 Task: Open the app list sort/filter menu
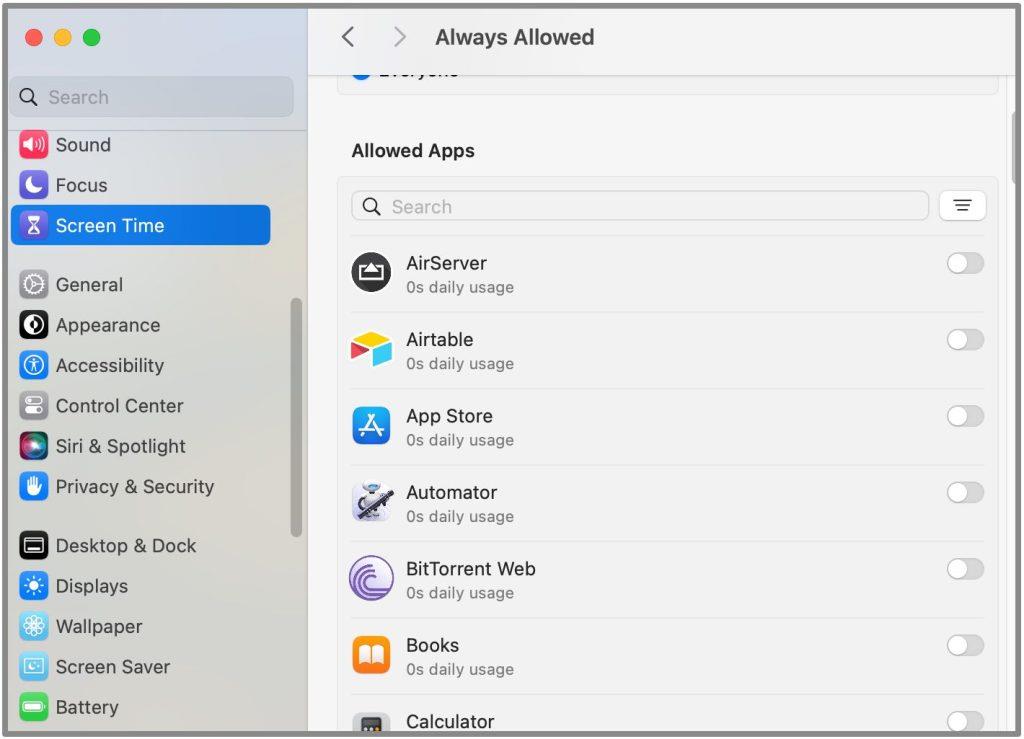tap(962, 206)
